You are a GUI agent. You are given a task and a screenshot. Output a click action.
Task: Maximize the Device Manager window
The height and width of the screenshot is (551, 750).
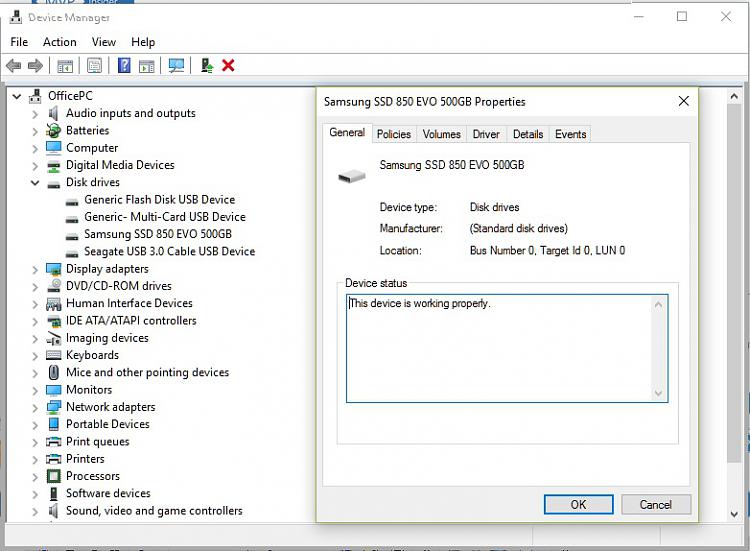click(x=682, y=17)
